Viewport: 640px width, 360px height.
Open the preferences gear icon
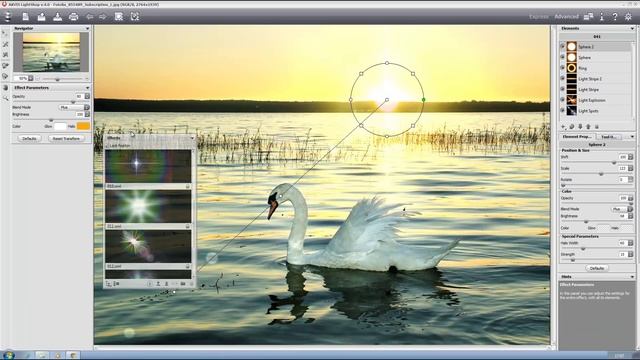coord(628,16)
